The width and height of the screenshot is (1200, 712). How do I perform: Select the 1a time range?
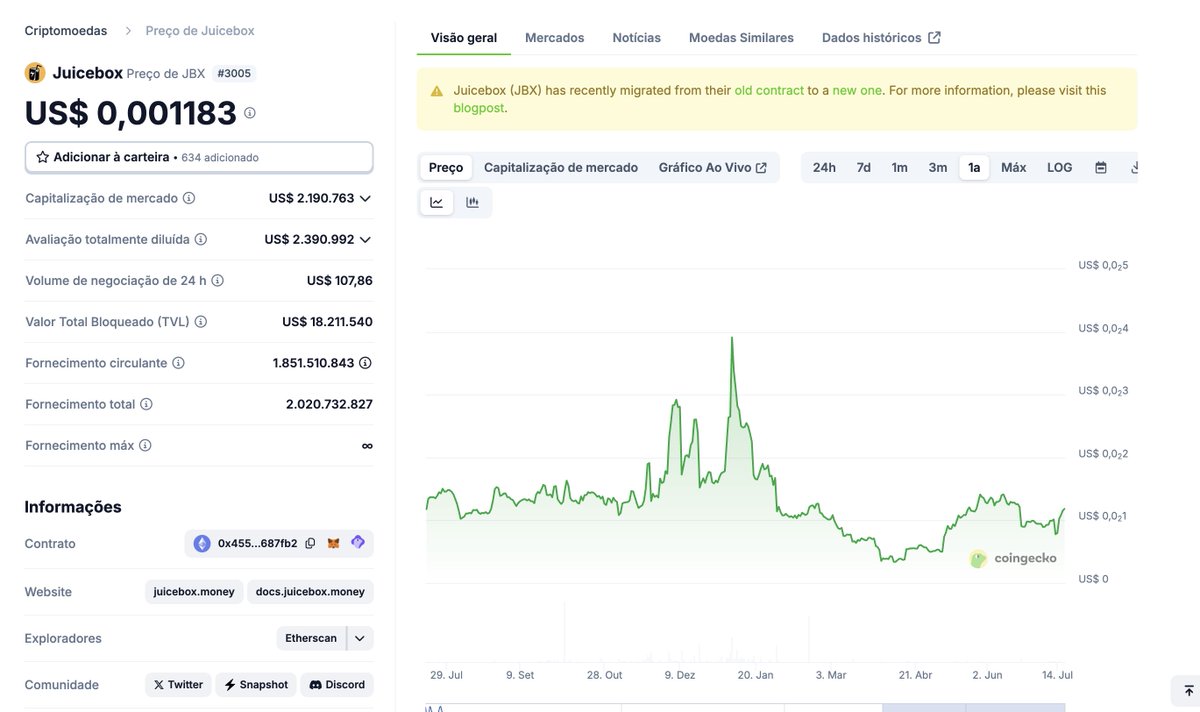click(x=974, y=168)
